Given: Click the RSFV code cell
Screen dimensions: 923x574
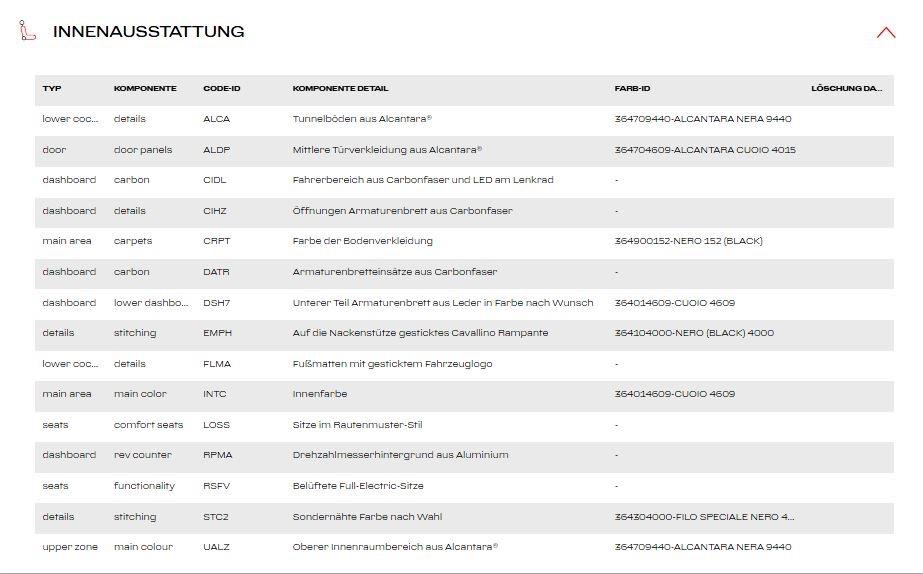Looking at the screenshot, I should click(x=216, y=486).
